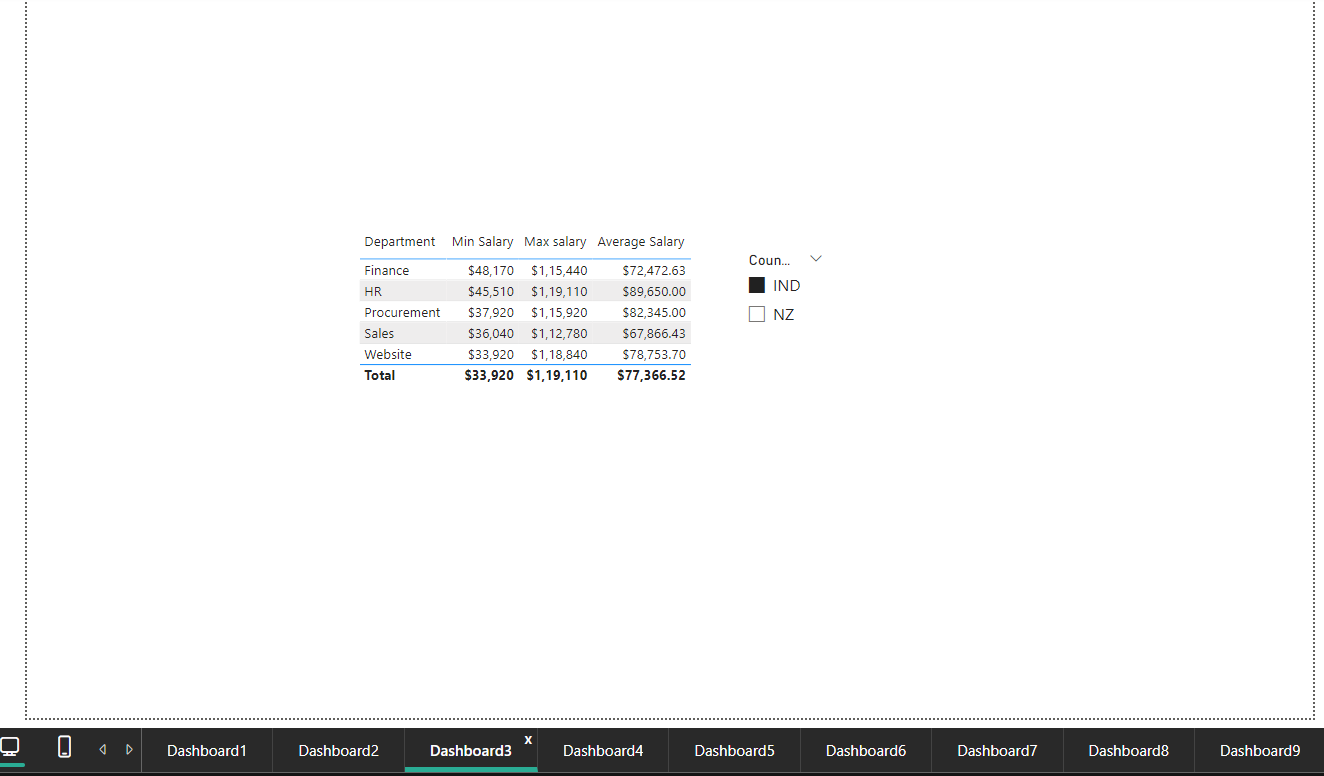This screenshot has width=1324, height=776.
Task: Switch to the Dashboard5 tab
Action: coord(734,750)
